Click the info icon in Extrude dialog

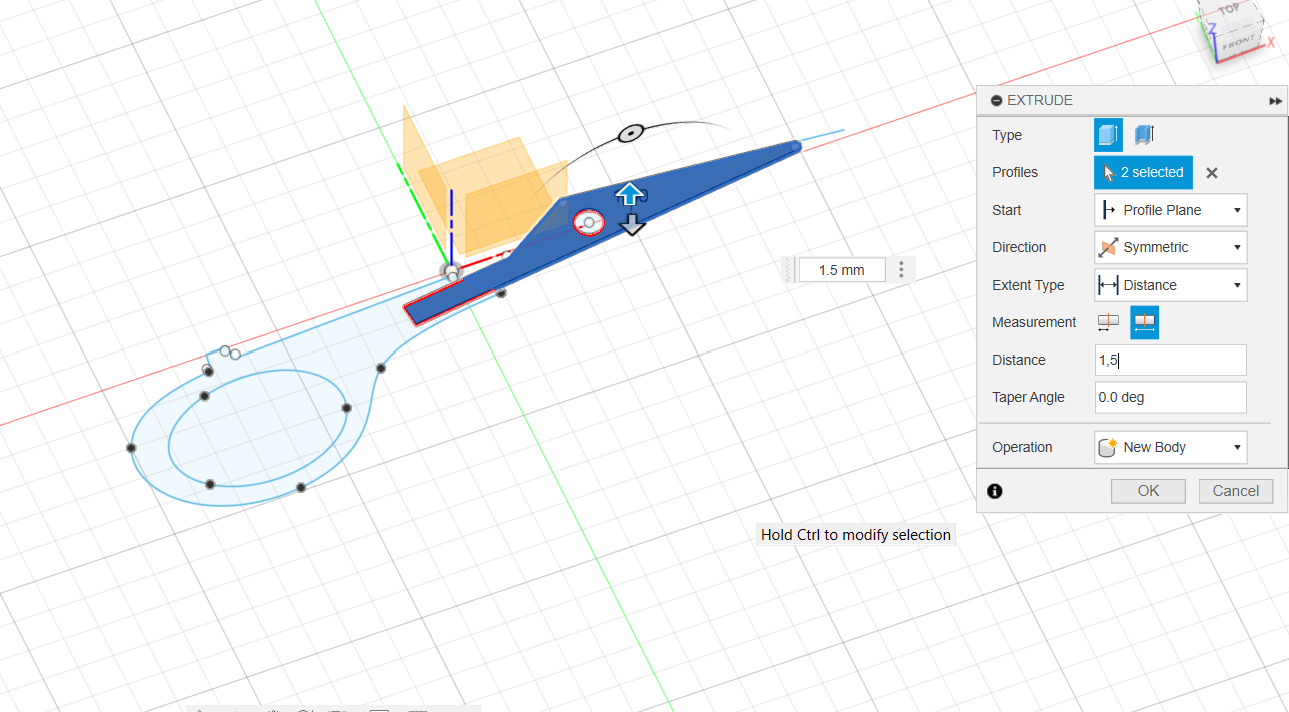click(x=995, y=491)
